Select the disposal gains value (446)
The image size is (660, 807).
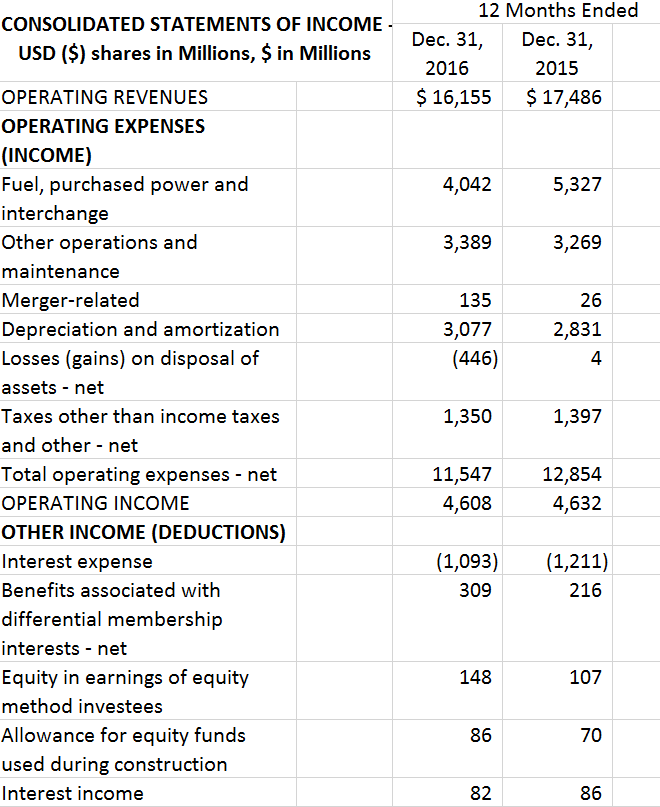coord(475,358)
